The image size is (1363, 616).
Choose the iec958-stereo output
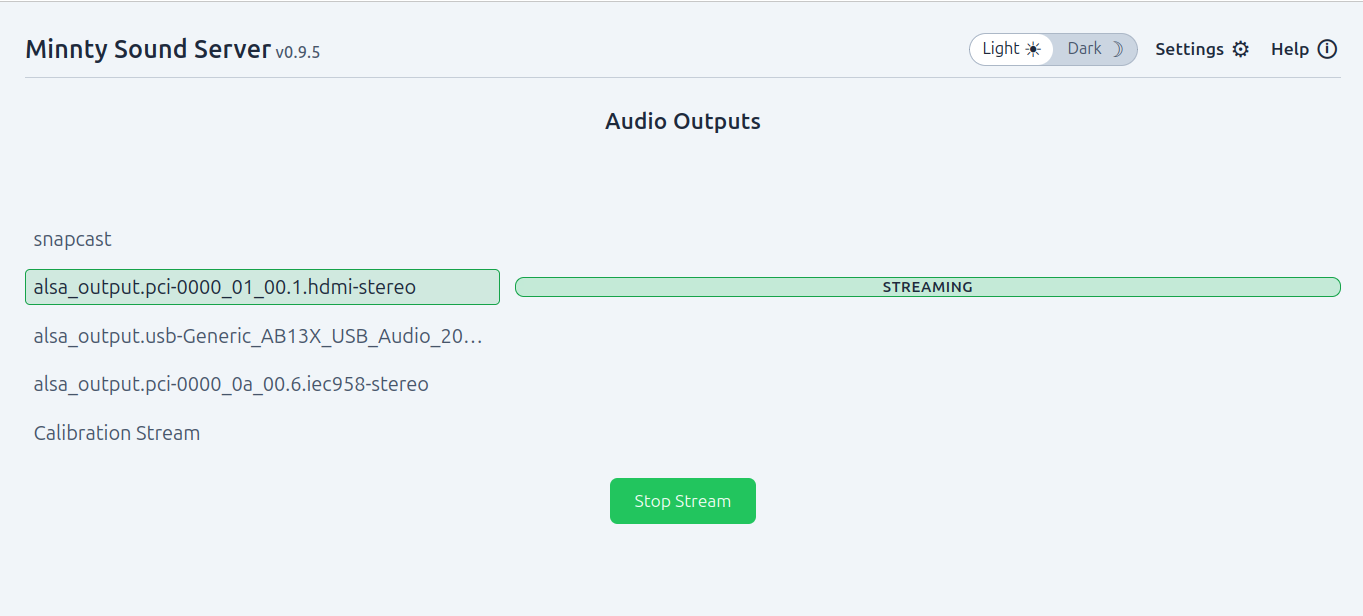[262, 384]
